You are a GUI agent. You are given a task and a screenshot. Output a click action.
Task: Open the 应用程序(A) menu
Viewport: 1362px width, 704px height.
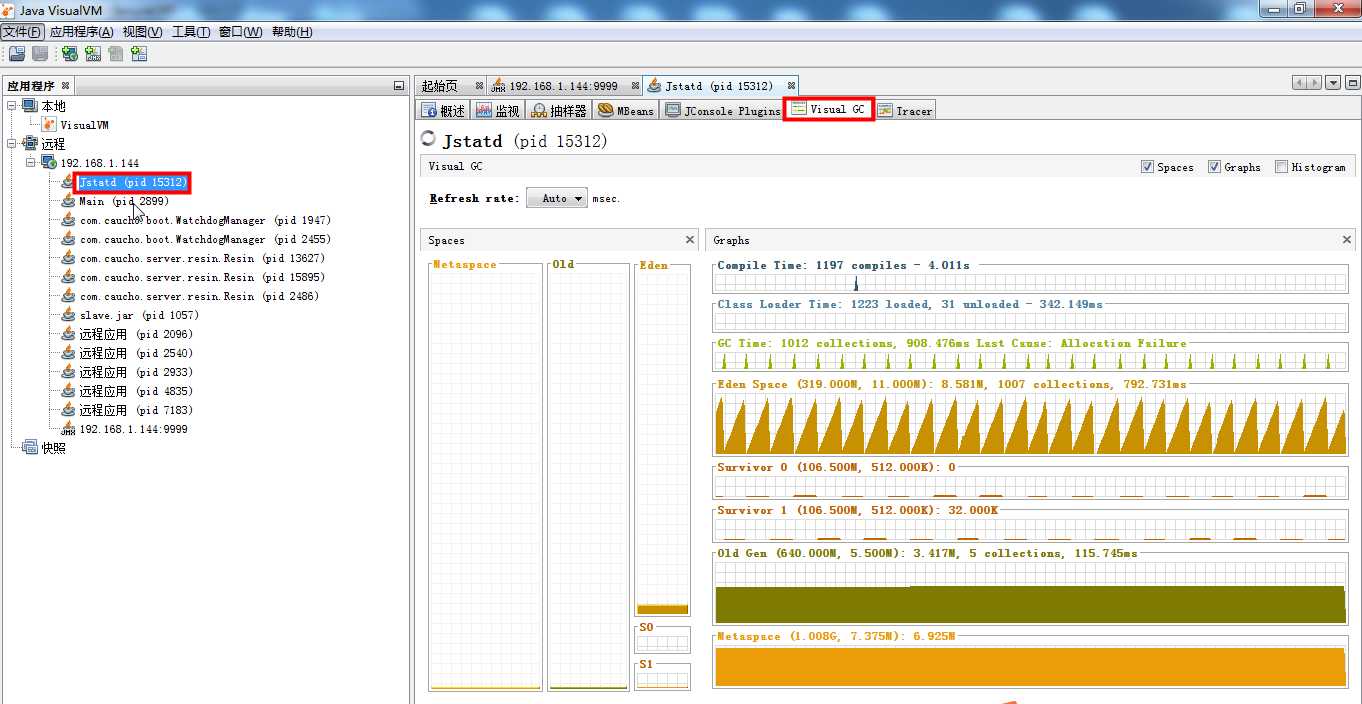point(81,32)
